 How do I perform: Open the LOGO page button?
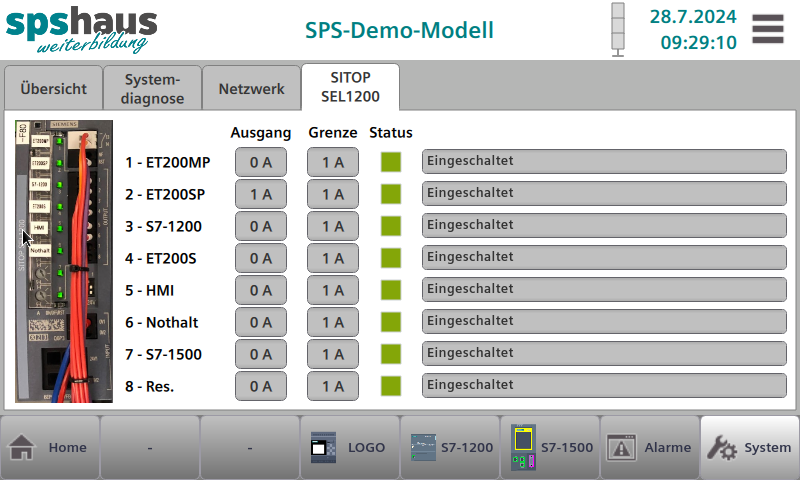click(x=349, y=447)
